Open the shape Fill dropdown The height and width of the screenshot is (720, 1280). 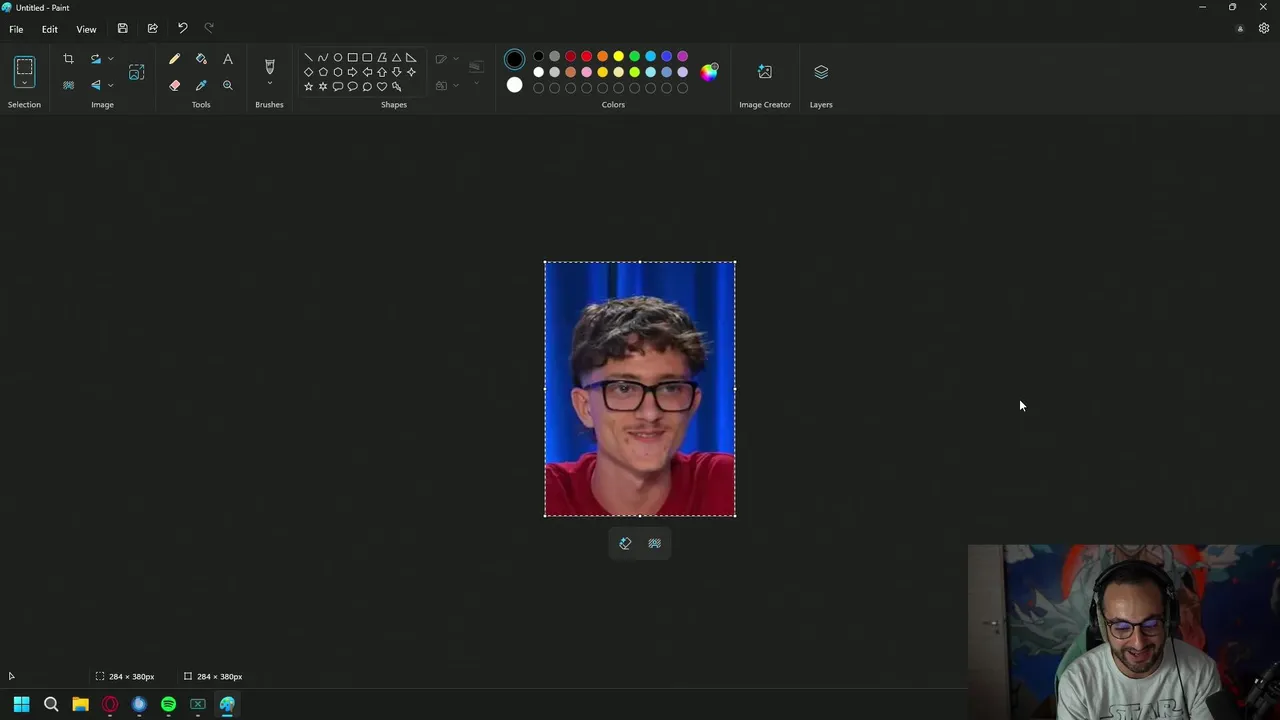[447, 85]
